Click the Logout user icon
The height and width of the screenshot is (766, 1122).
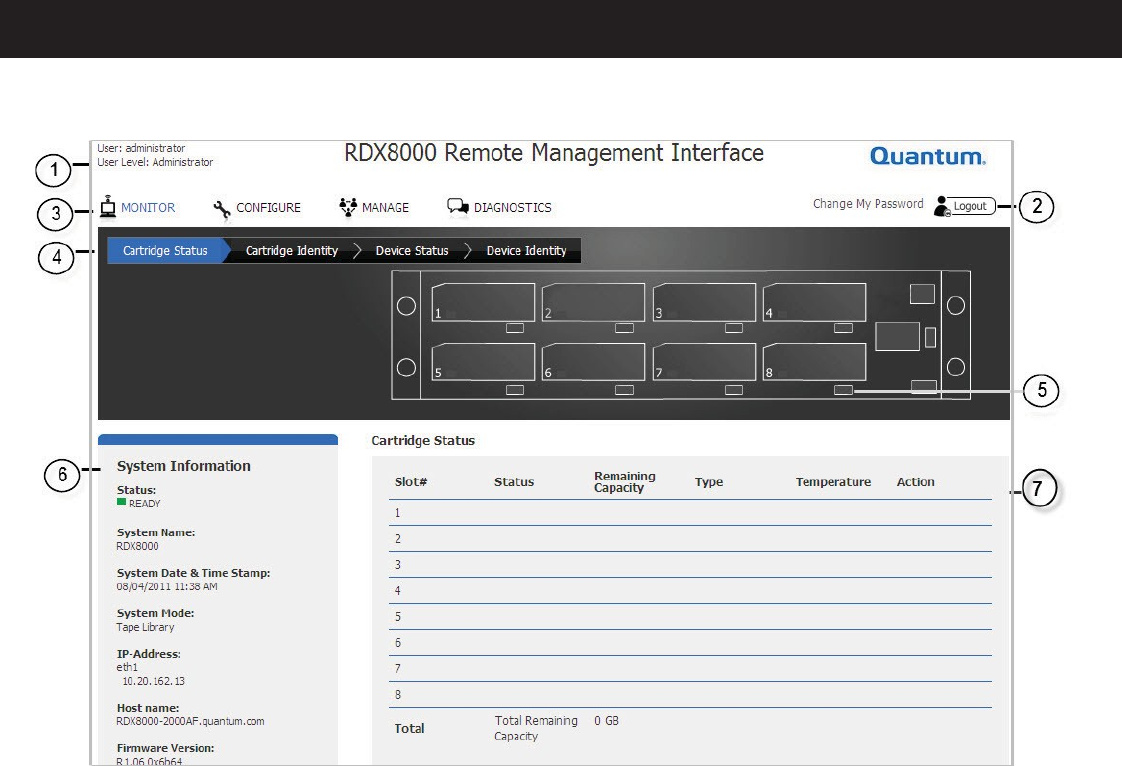pos(942,206)
